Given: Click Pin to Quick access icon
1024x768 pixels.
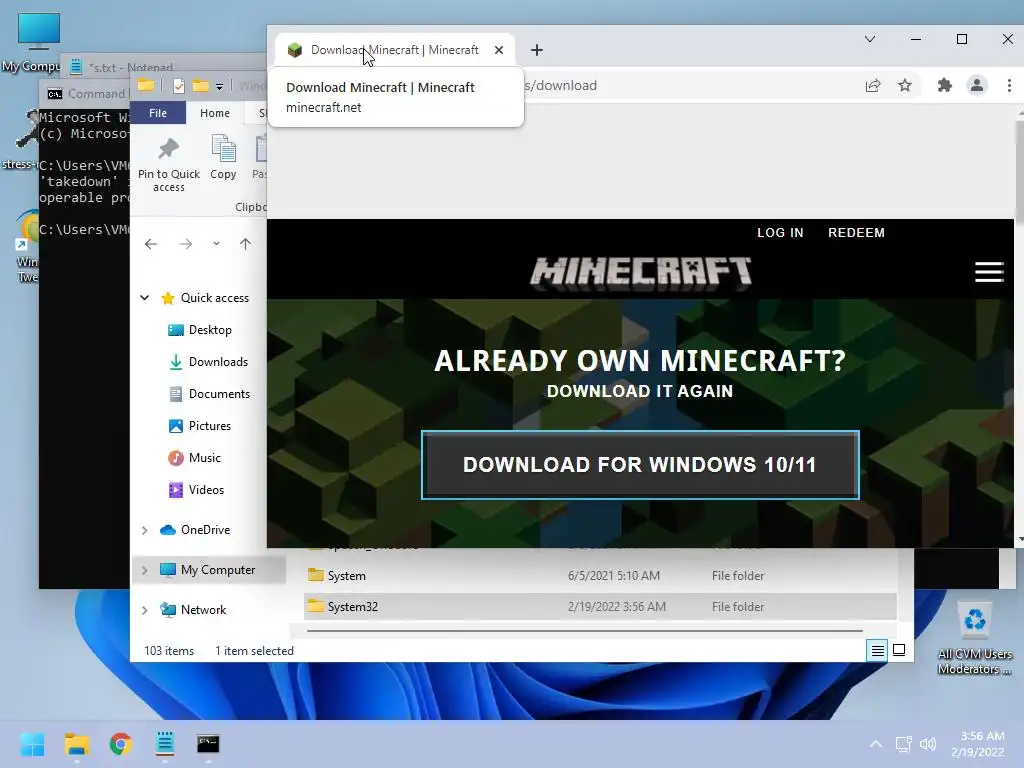Looking at the screenshot, I should pyautogui.click(x=168, y=164).
